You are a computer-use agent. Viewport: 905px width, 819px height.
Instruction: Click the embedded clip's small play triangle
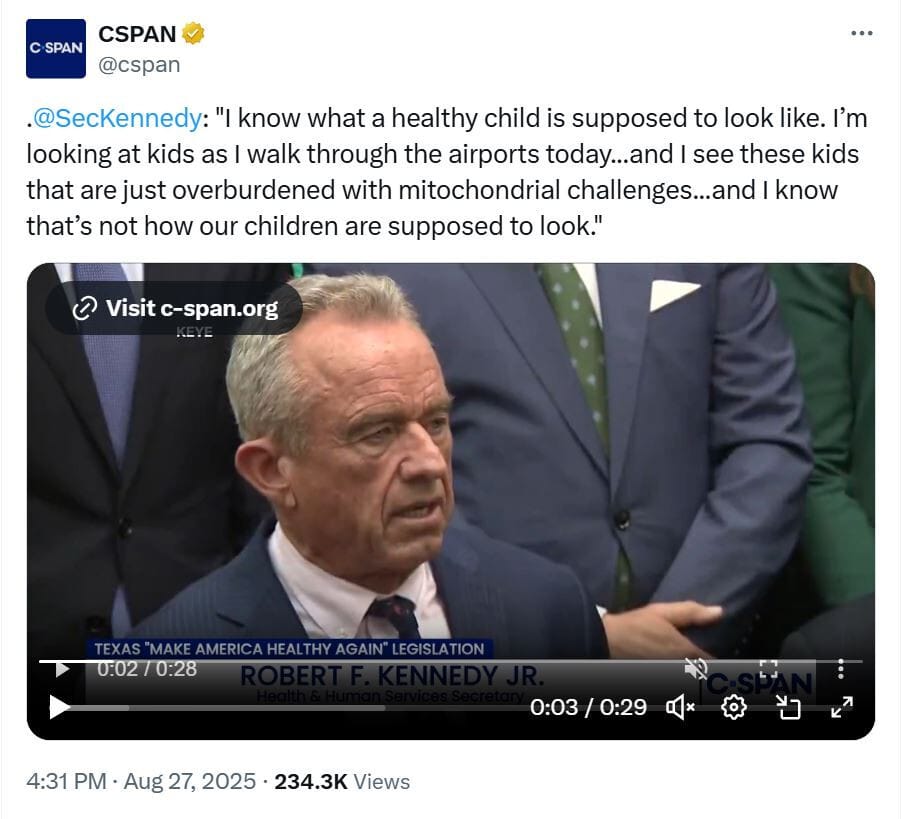pyautogui.click(x=62, y=670)
